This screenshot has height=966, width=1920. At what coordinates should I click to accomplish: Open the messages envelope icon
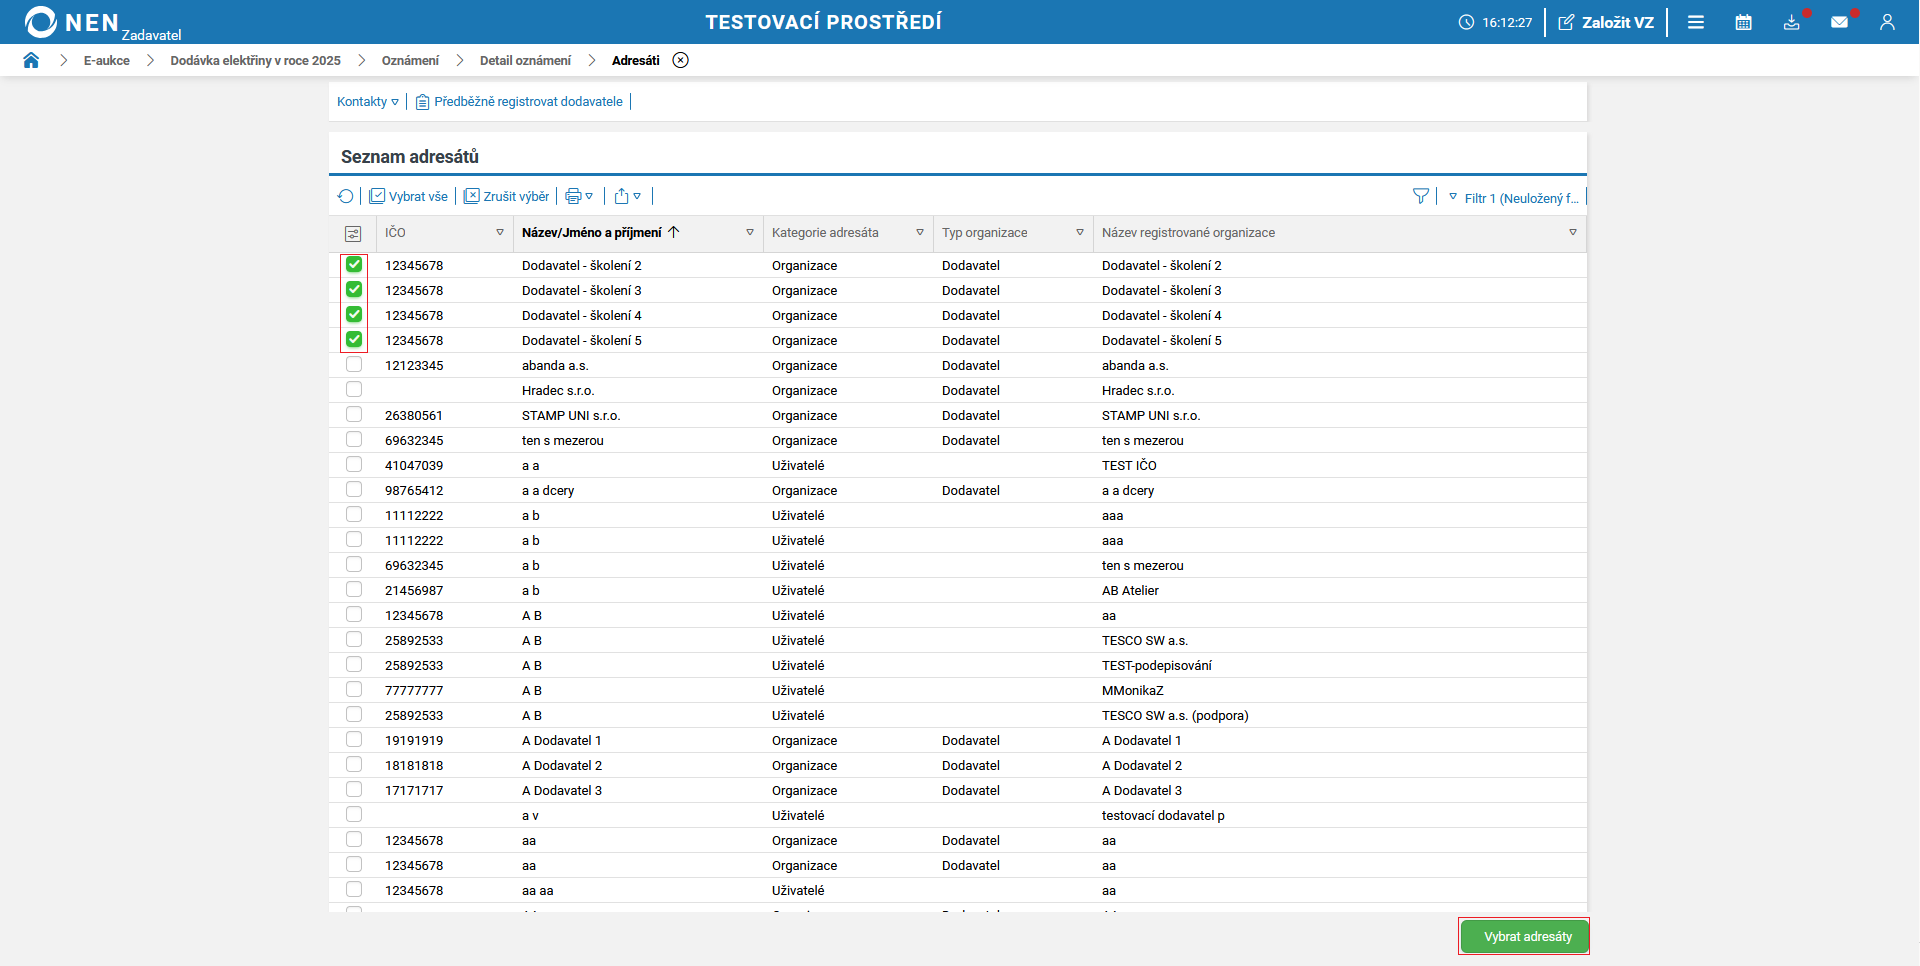(1839, 22)
